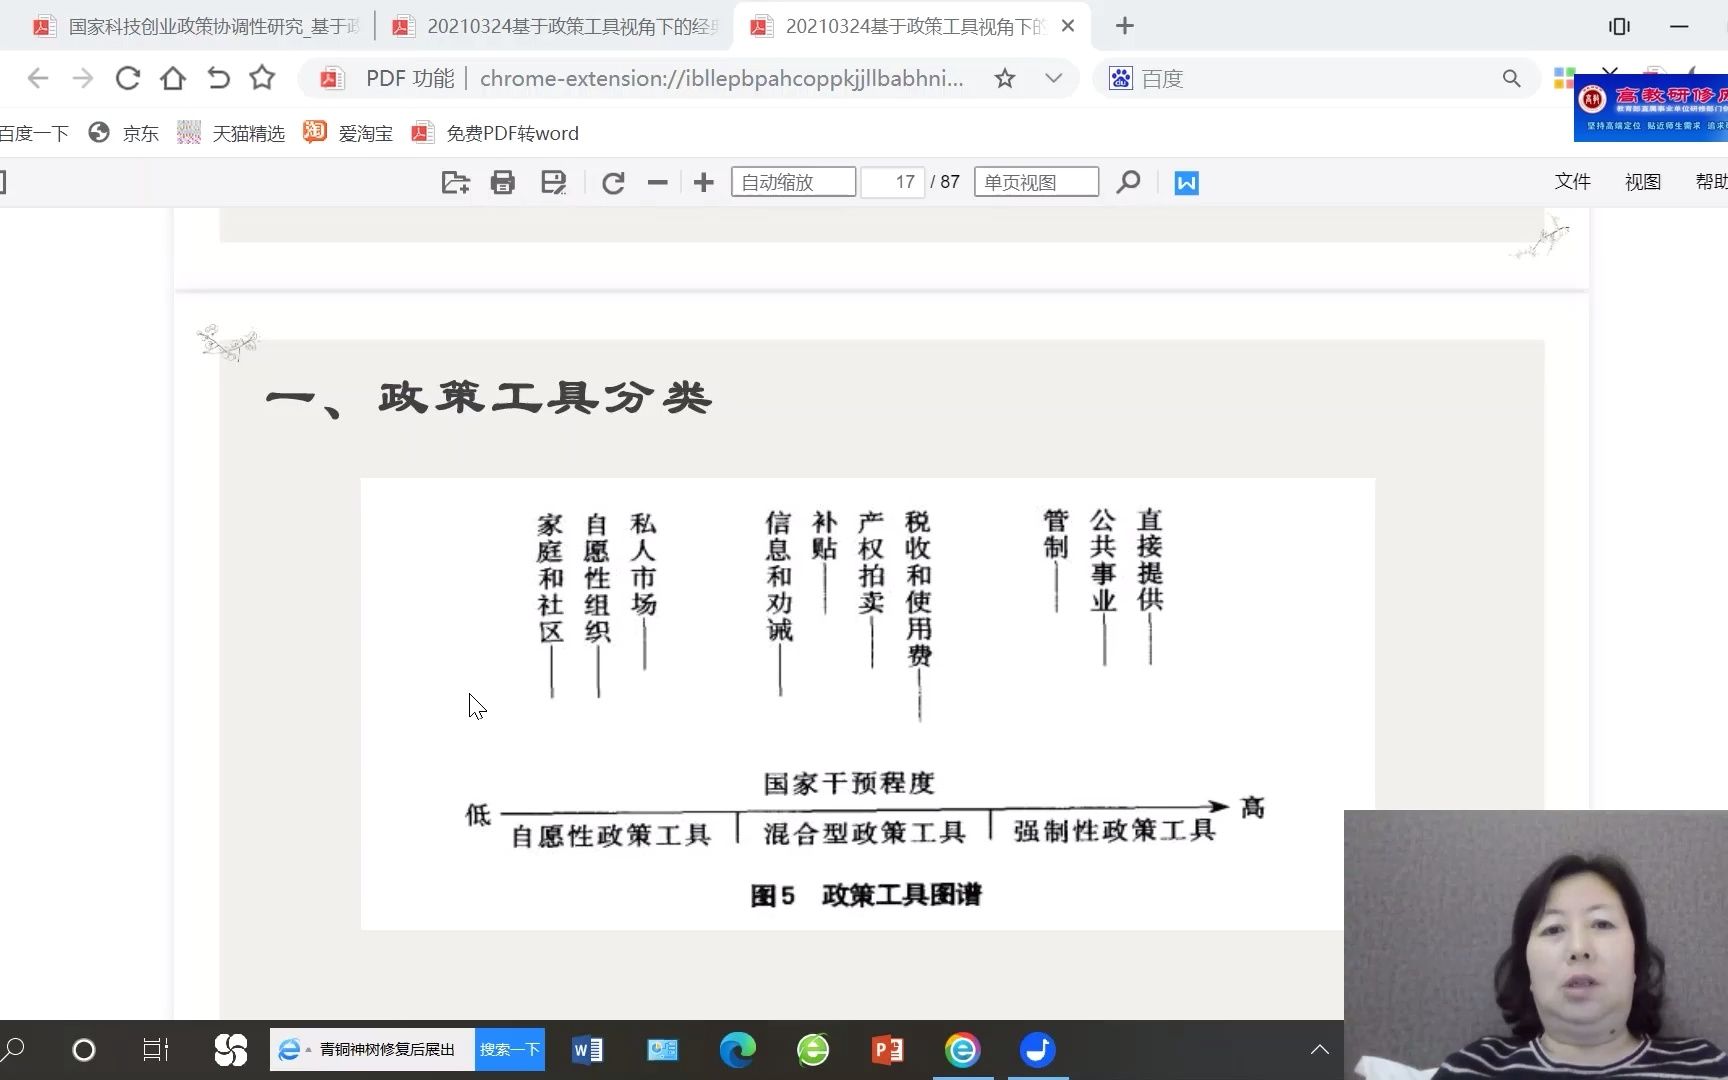The width and height of the screenshot is (1728, 1080).
Task: Click the 一、政策工具分类 heading
Action: 489,399
